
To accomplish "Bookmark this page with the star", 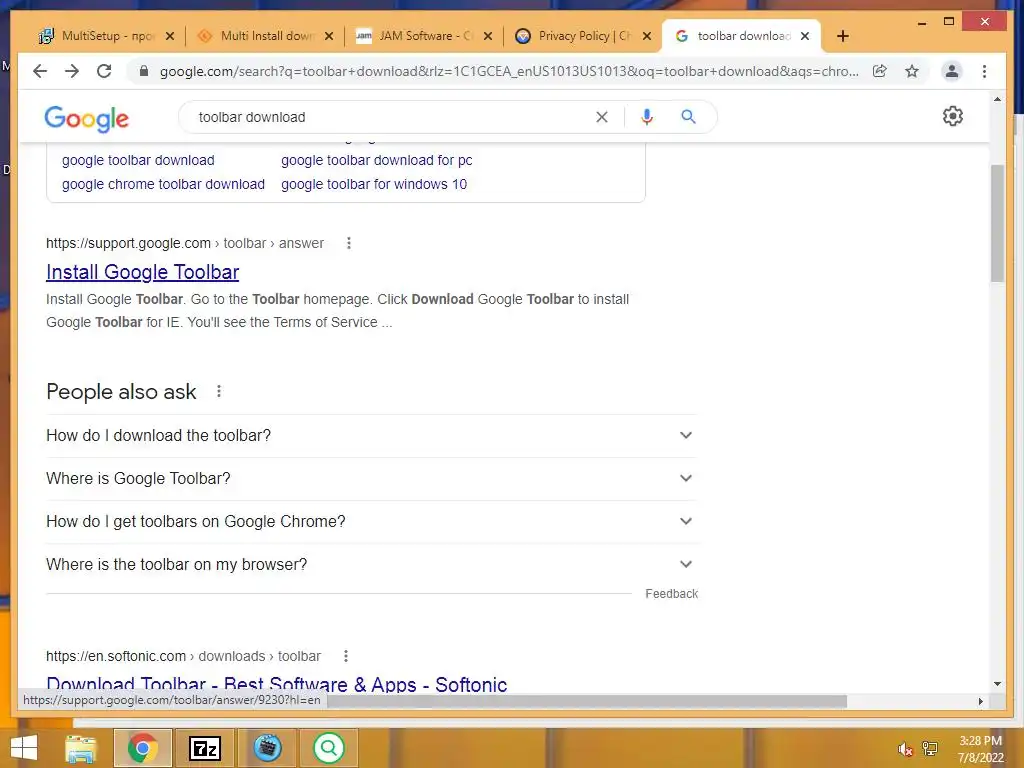I will point(912,71).
